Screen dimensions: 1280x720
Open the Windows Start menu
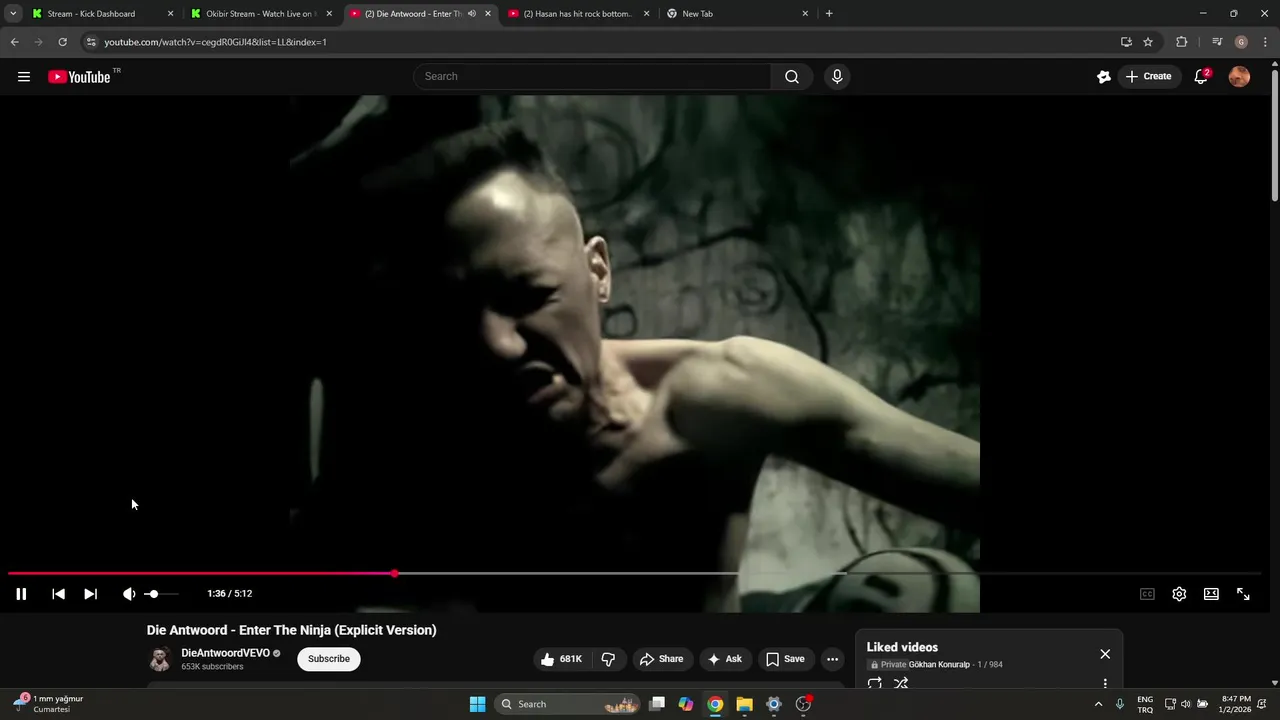coord(477,704)
